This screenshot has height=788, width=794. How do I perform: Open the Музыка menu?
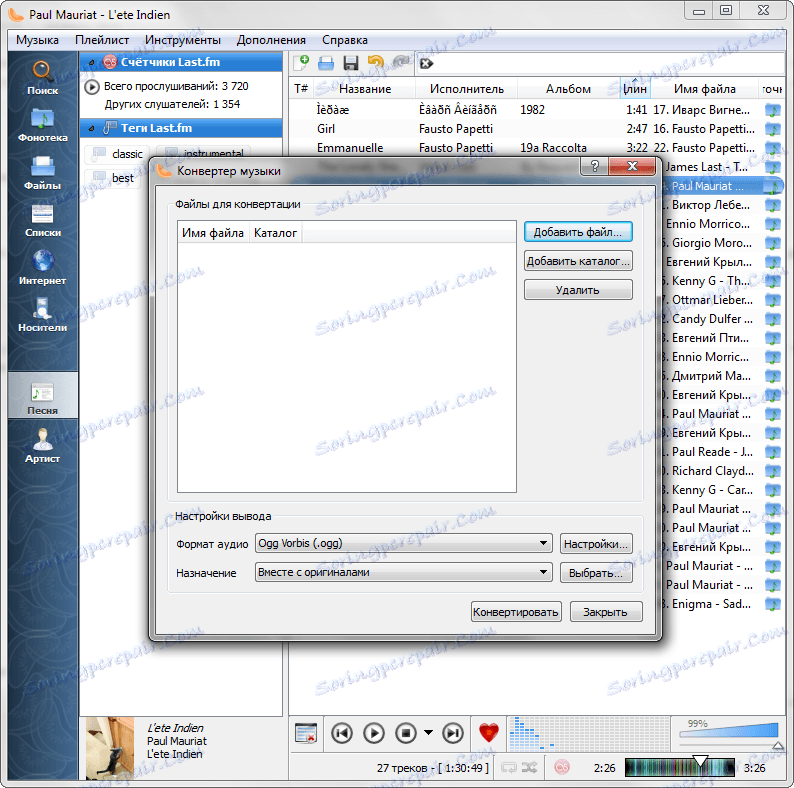coord(37,40)
